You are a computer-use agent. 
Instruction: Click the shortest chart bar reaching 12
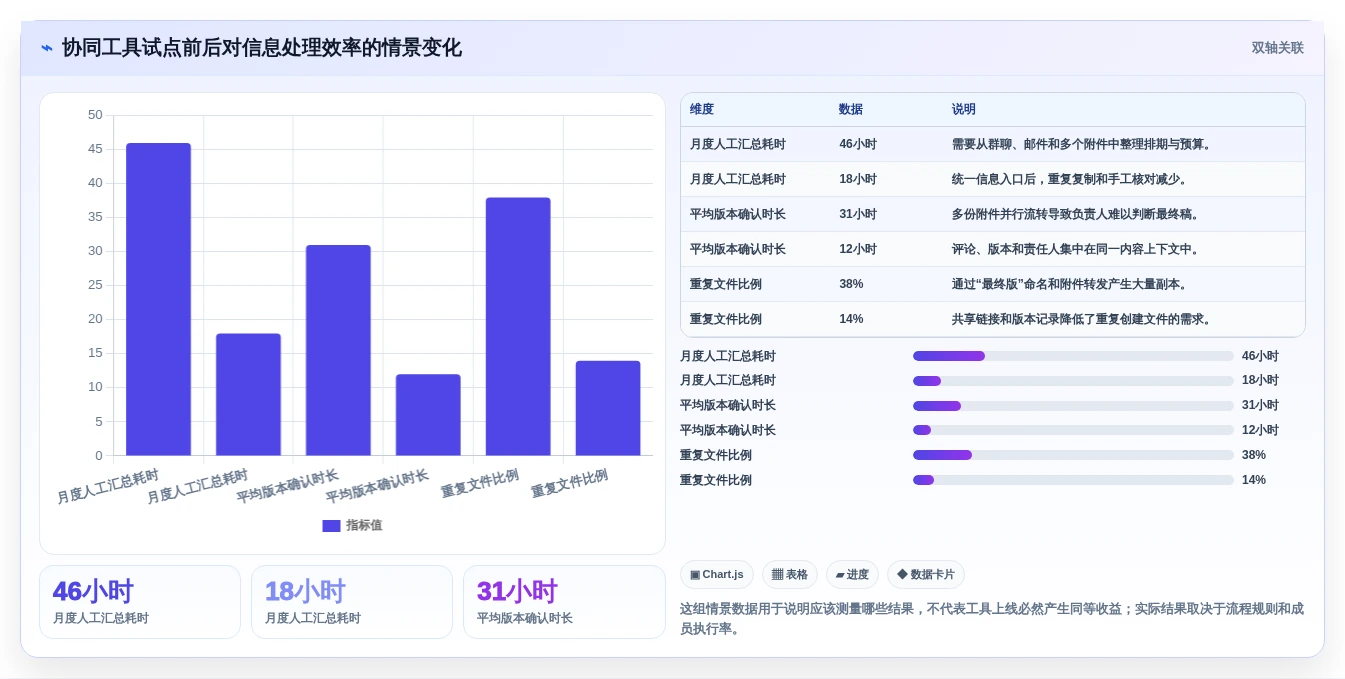click(x=428, y=415)
